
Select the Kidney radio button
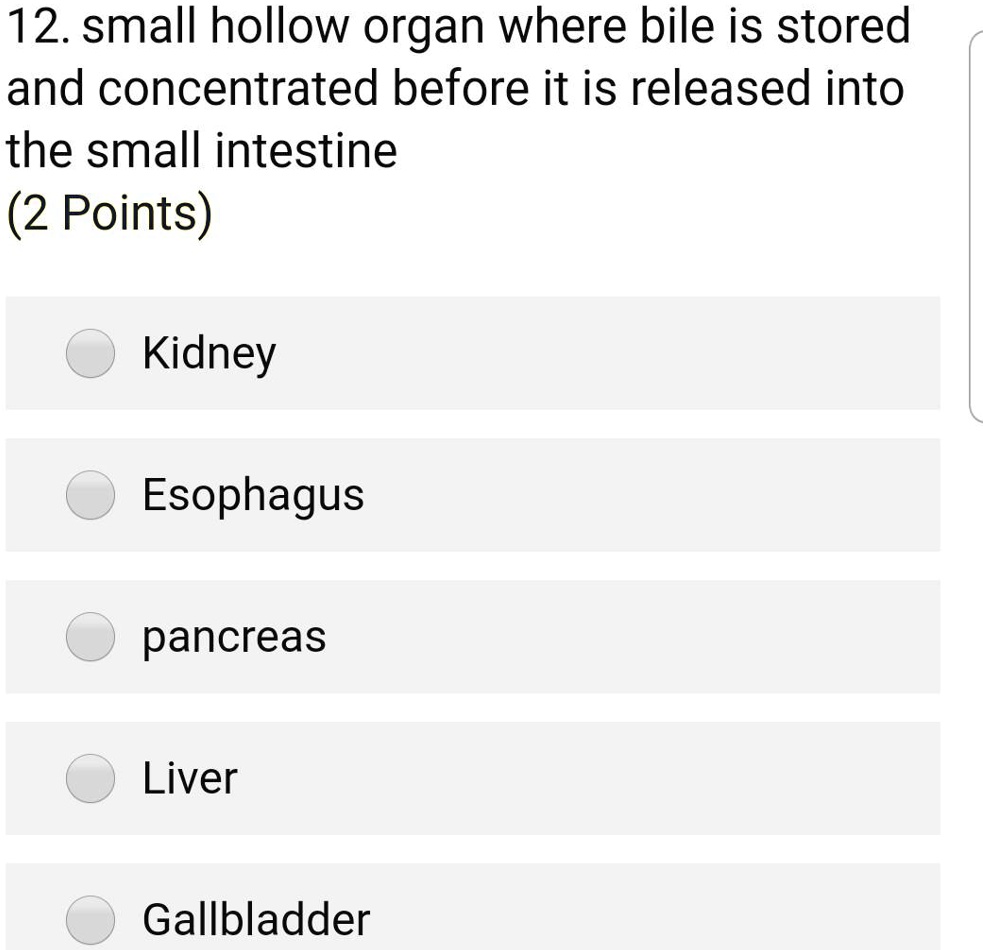tap(89, 353)
